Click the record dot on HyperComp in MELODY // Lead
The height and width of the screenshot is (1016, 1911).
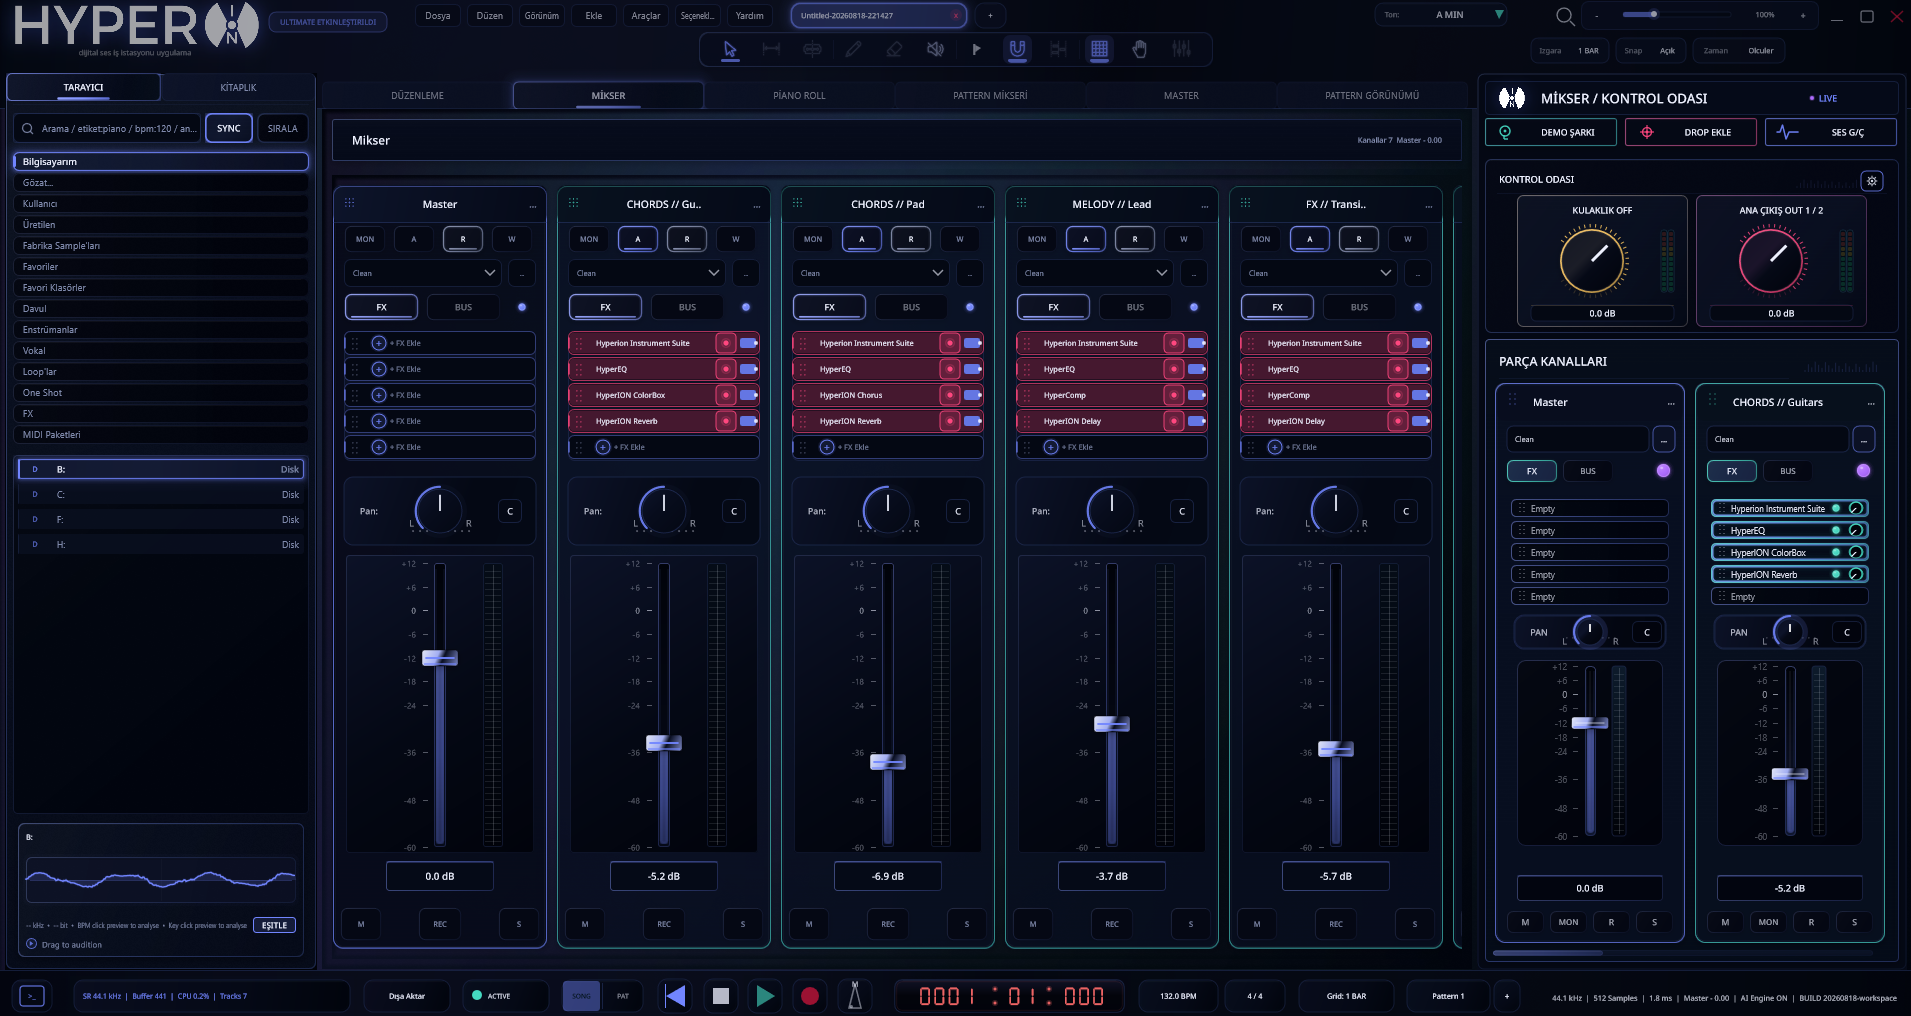point(1174,395)
